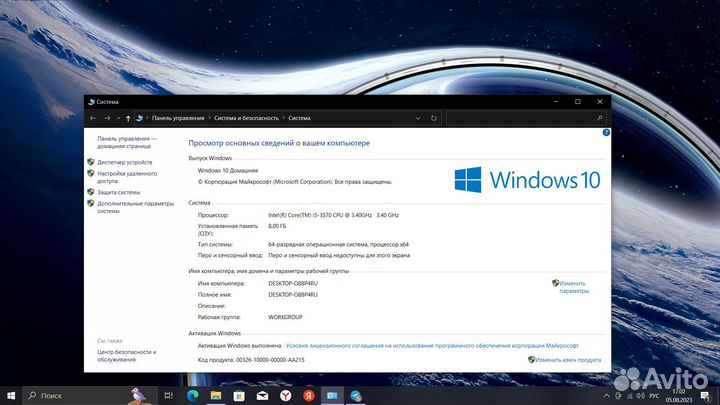Close the Система window
Screen dimensions: 720x405
tap(600, 102)
